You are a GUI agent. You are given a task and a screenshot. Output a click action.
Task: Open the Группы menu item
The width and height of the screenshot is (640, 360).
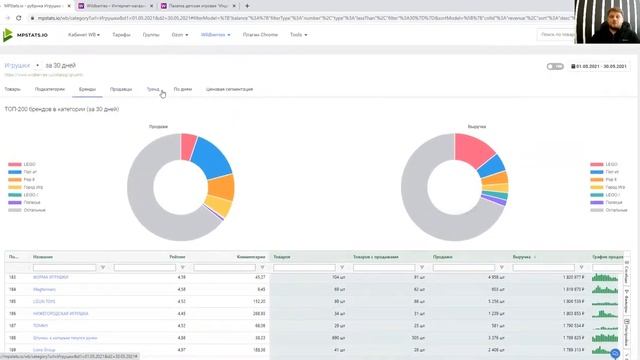[151, 35]
